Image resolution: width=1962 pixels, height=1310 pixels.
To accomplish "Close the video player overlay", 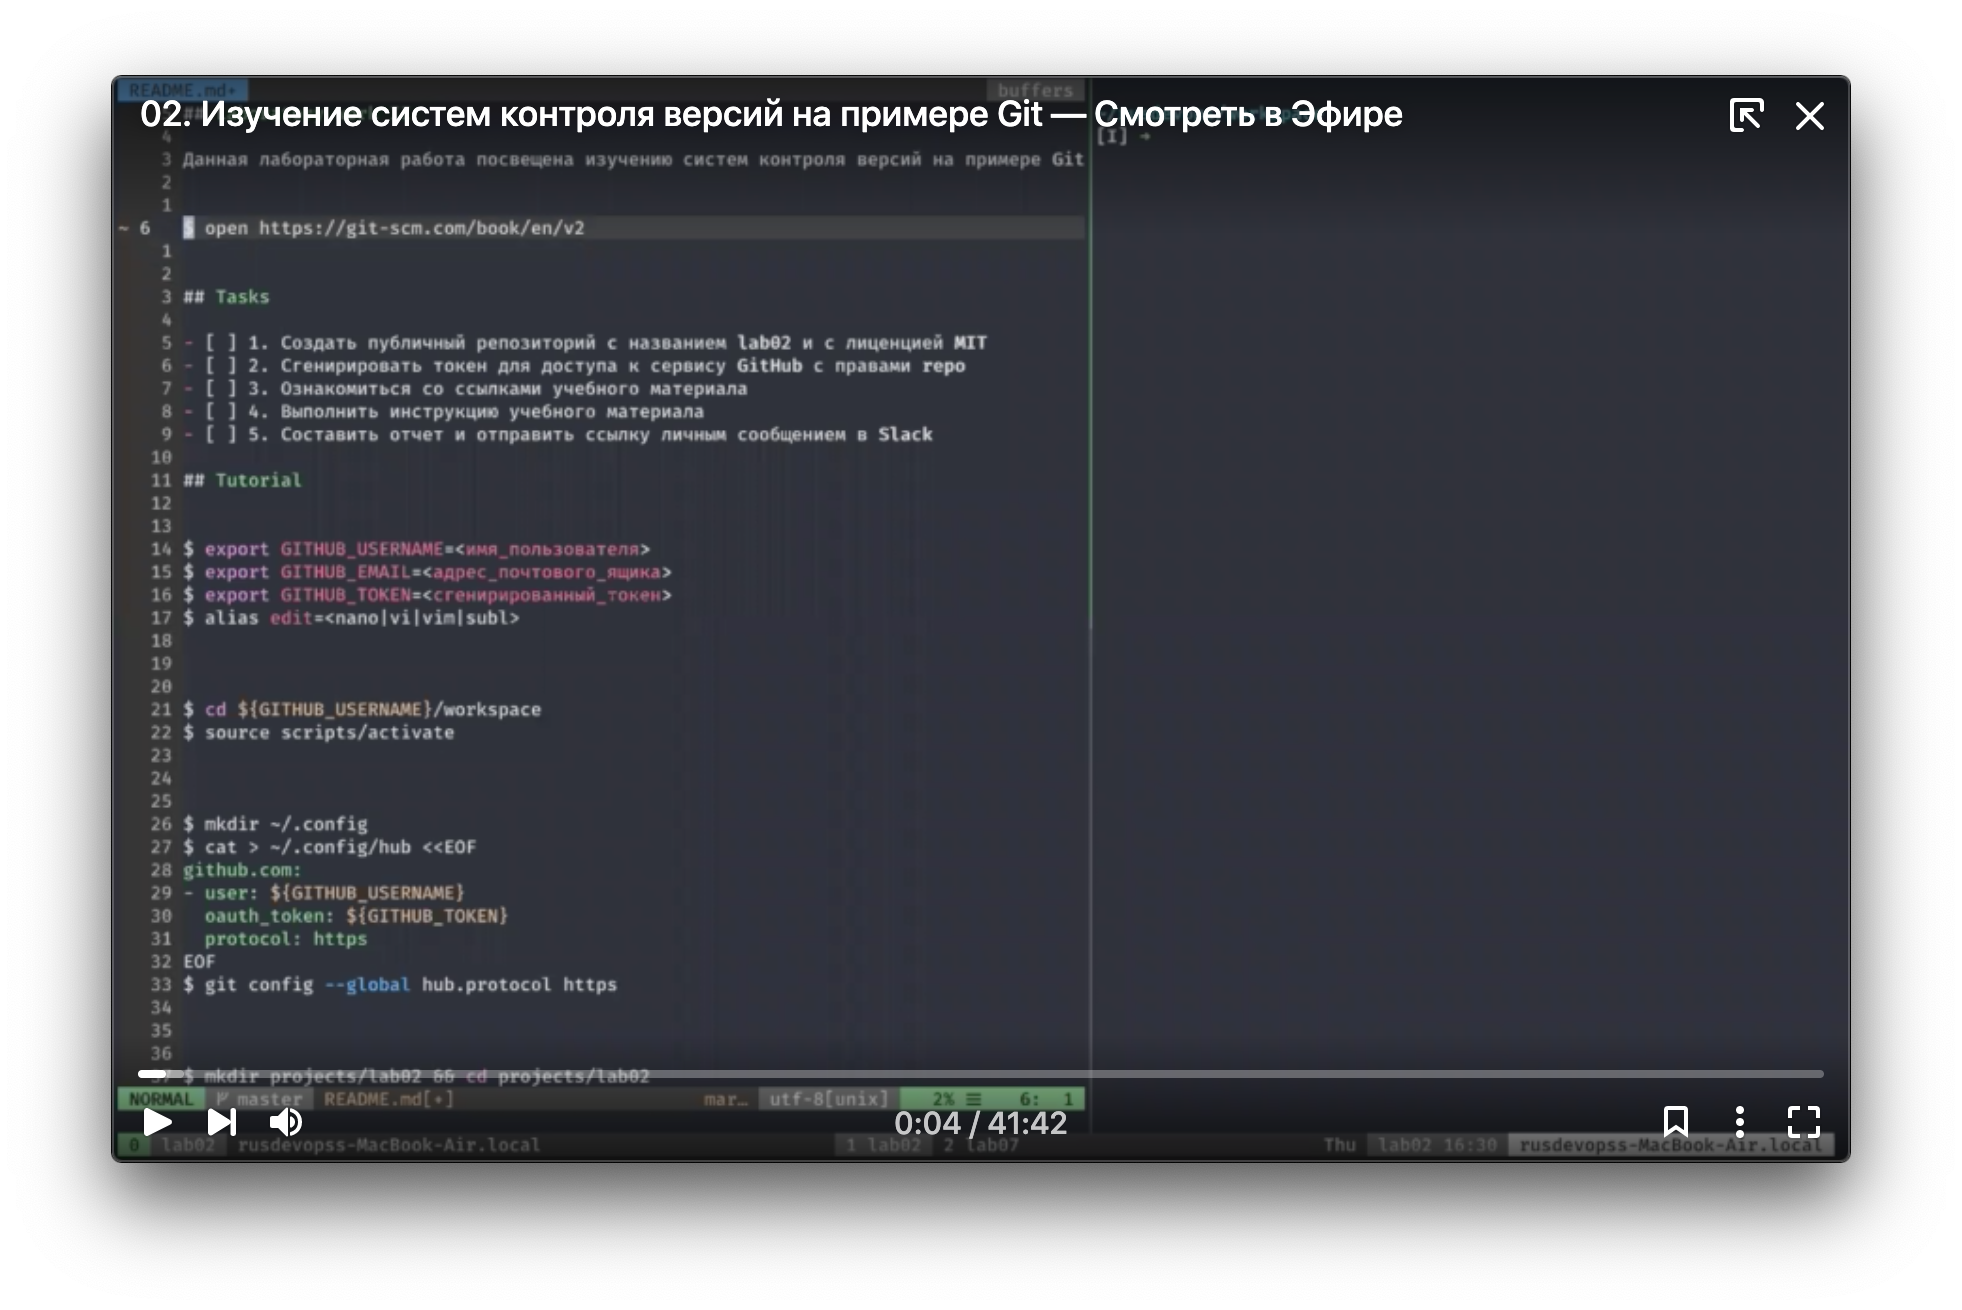I will pyautogui.click(x=1810, y=116).
